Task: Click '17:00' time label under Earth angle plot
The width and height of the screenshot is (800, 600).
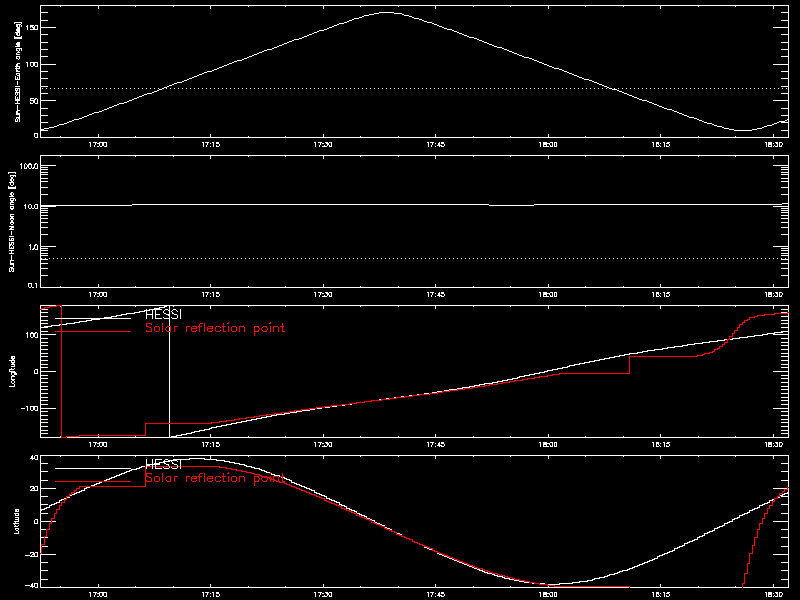Action: [x=97, y=144]
